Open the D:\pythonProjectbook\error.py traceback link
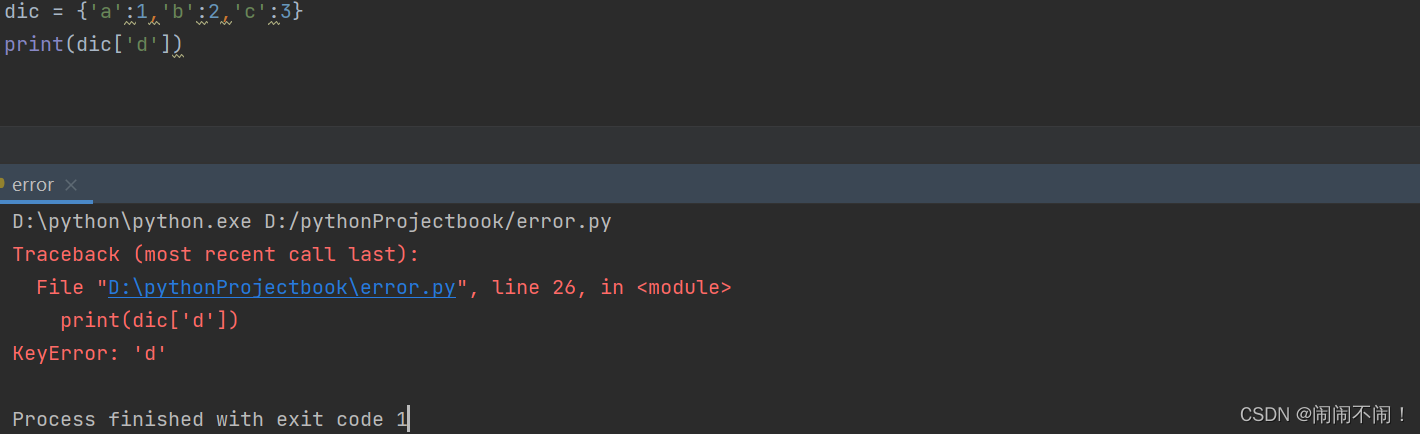The image size is (1420, 434). click(x=282, y=288)
